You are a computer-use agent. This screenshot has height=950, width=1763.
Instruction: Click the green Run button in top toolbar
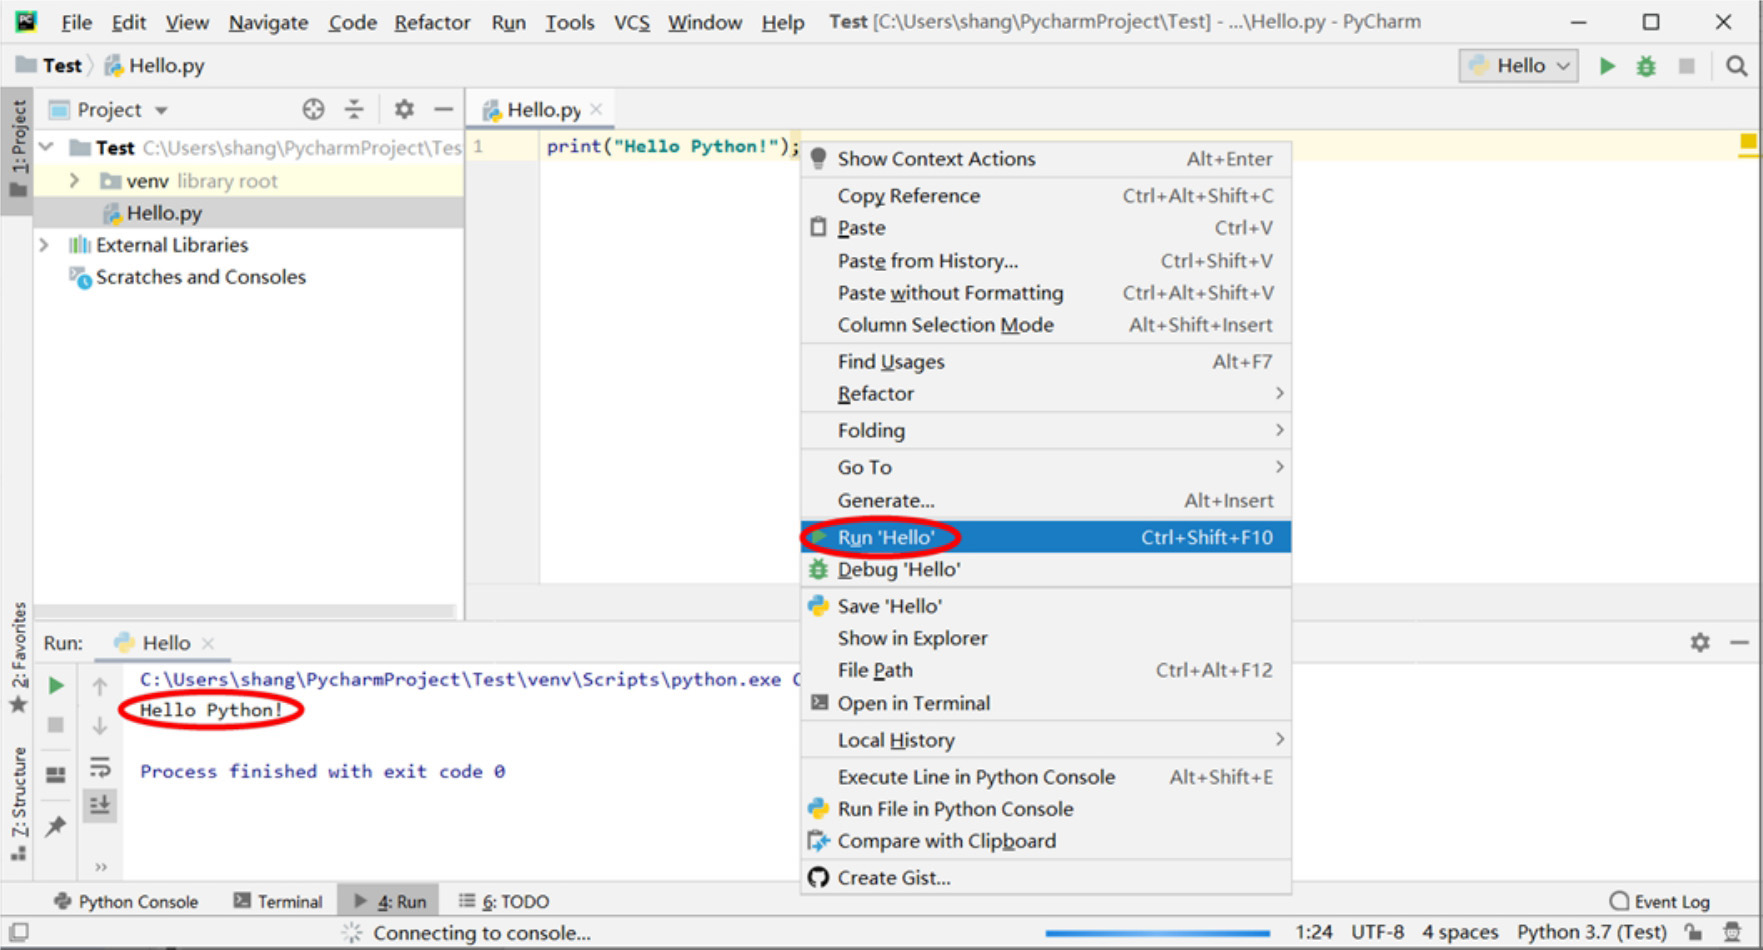click(1607, 66)
